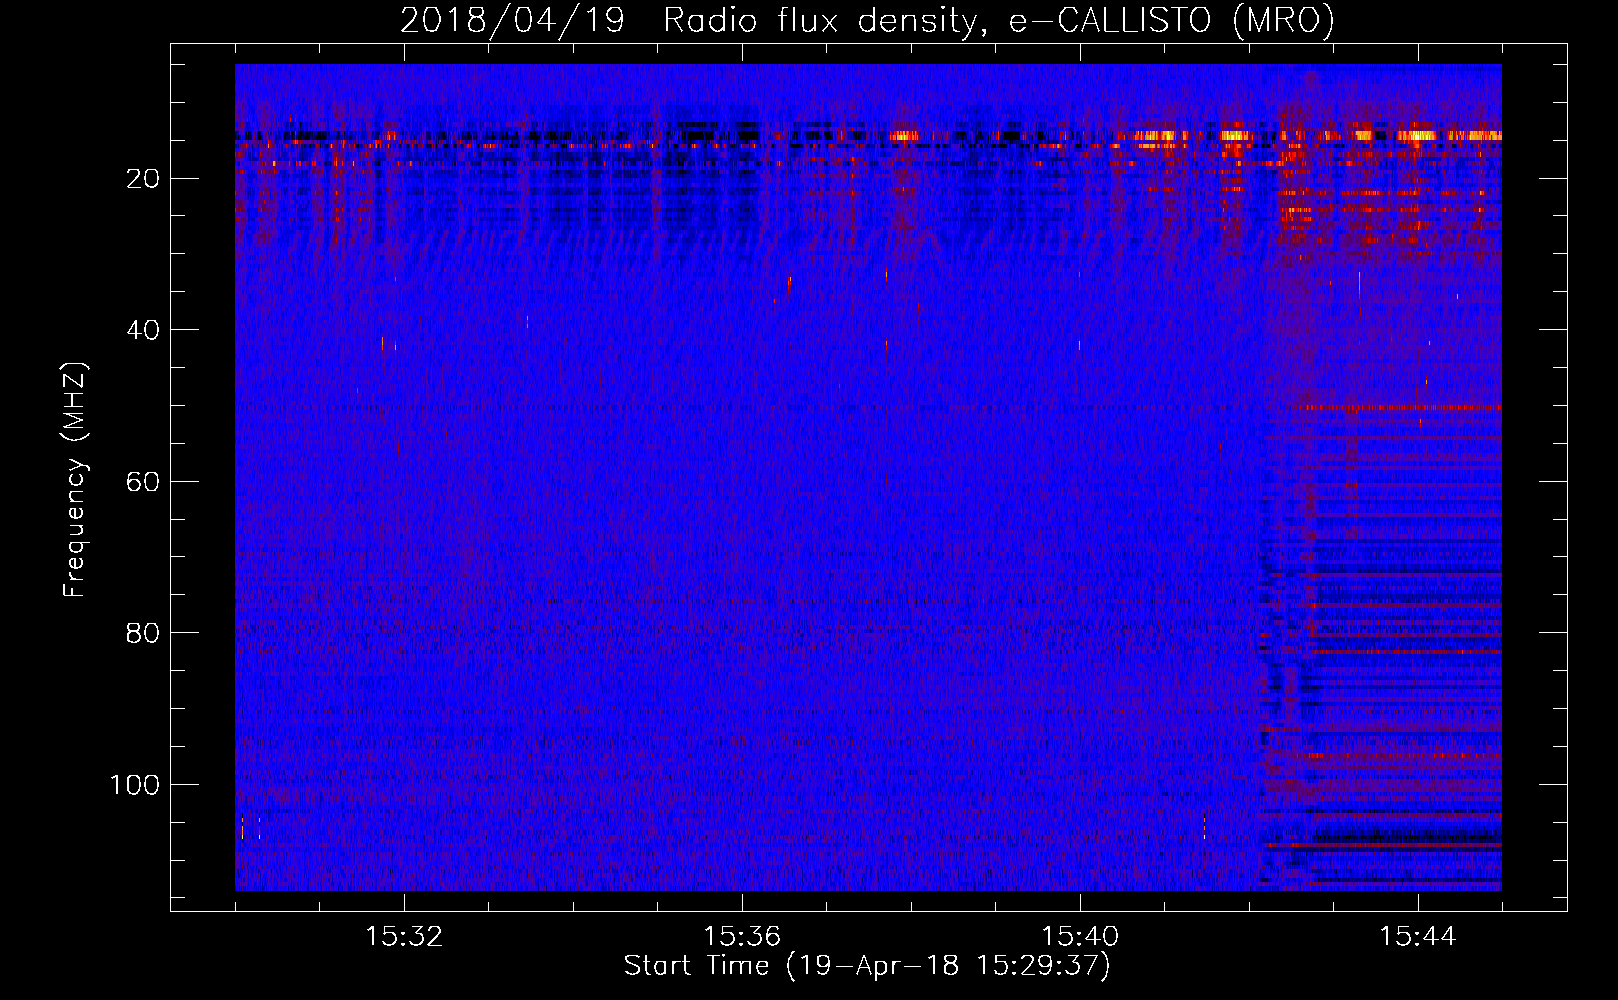This screenshot has height=1000, width=1618.
Task: Click the 100 frequency tick label
Action: tap(135, 785)
